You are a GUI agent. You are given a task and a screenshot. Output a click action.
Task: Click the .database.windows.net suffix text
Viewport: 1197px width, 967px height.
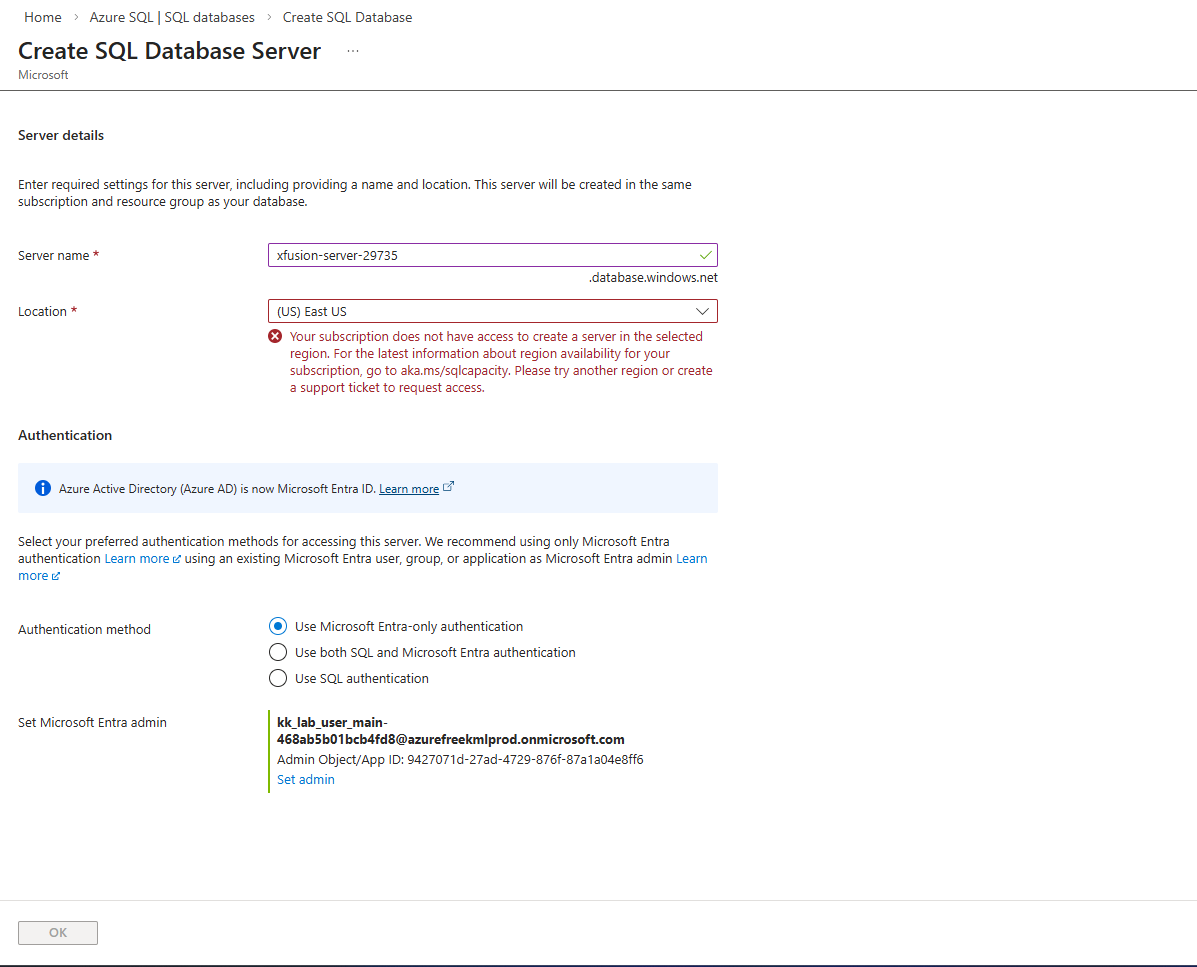[x=653, y=278]
